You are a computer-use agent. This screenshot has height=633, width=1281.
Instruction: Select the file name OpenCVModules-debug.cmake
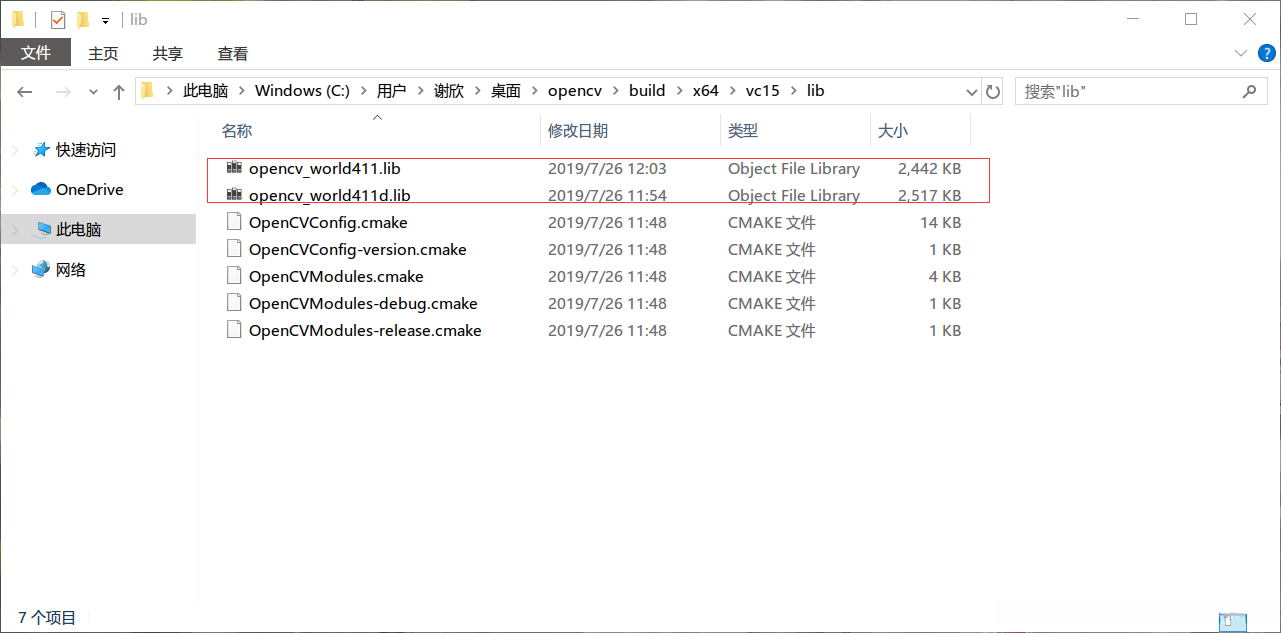pyautogui.click(x=363, y=304)
